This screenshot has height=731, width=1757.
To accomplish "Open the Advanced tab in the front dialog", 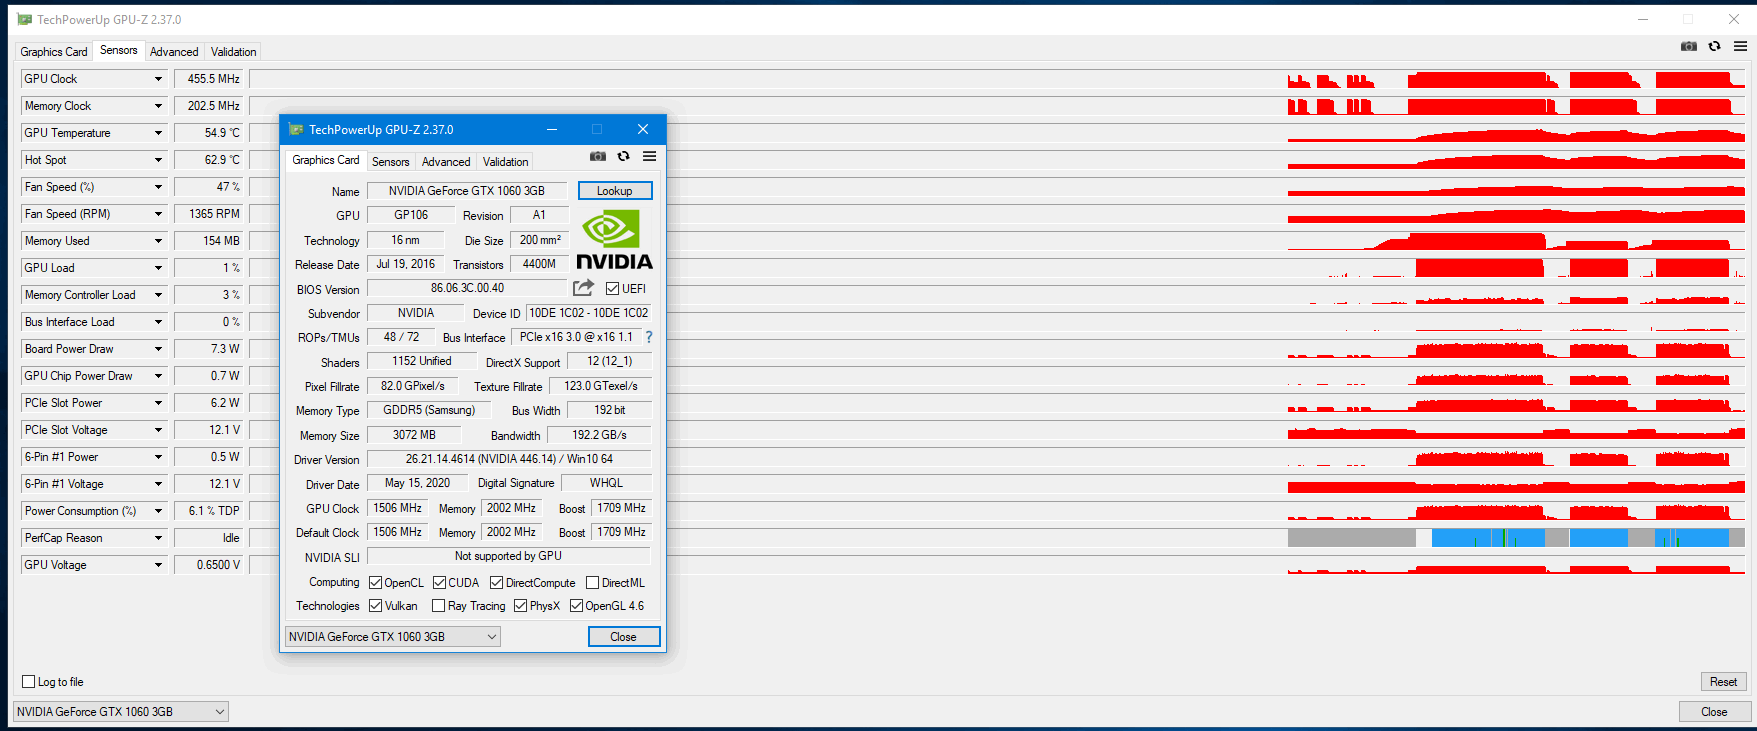I will pos(446,162).
